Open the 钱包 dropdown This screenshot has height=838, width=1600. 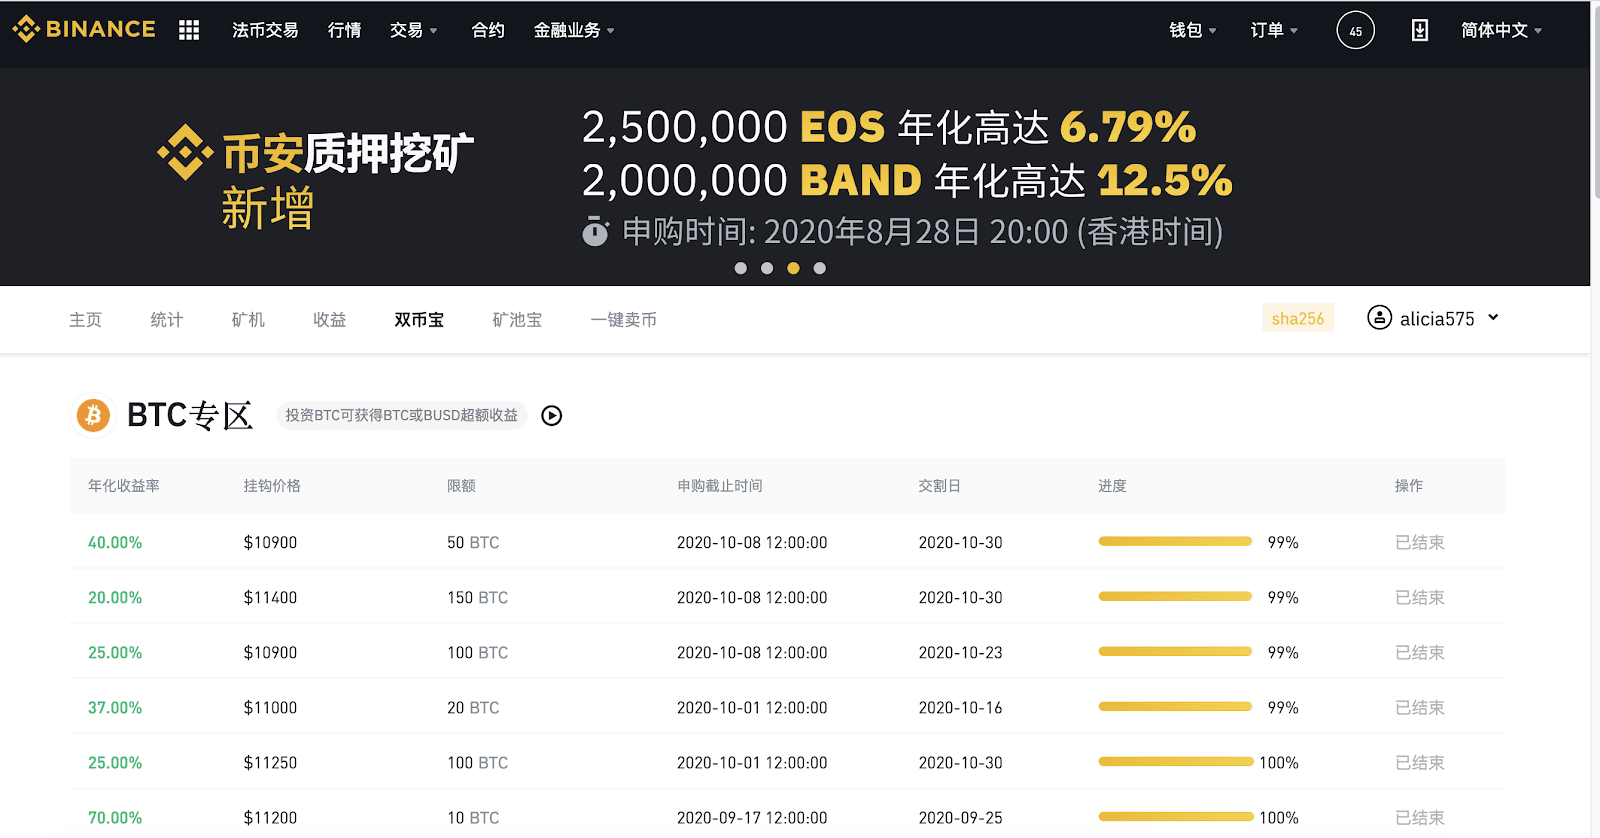point(1193,30)
